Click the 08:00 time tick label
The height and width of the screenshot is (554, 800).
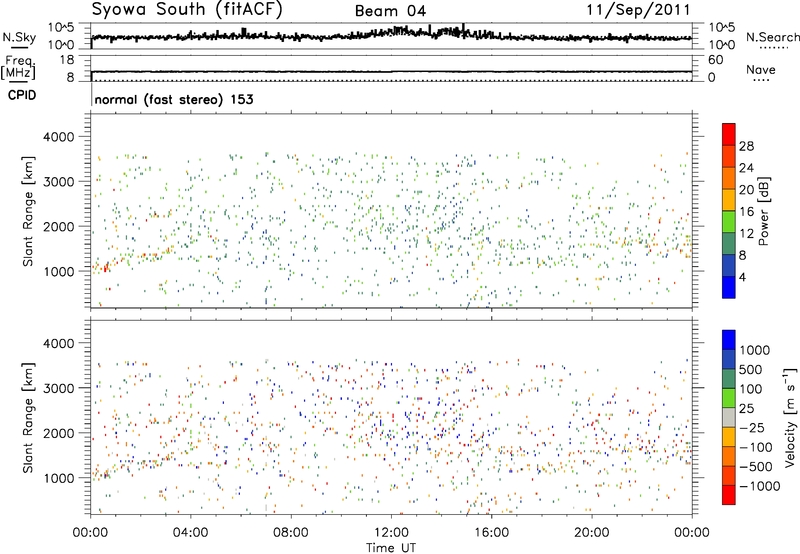(x=290, y=533)
